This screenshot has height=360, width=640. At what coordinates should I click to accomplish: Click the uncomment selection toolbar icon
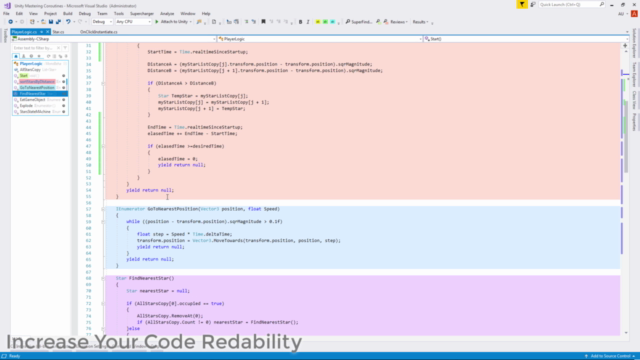click(253, 22)
